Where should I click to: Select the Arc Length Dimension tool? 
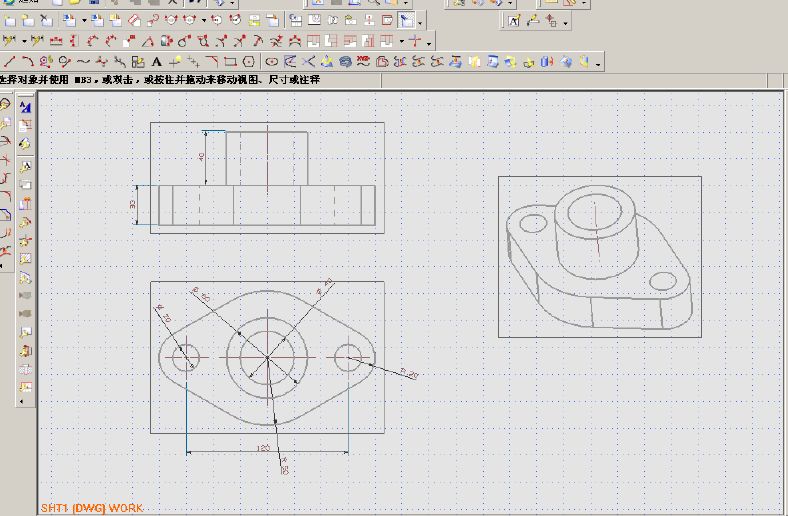click(x=294, y=41)
